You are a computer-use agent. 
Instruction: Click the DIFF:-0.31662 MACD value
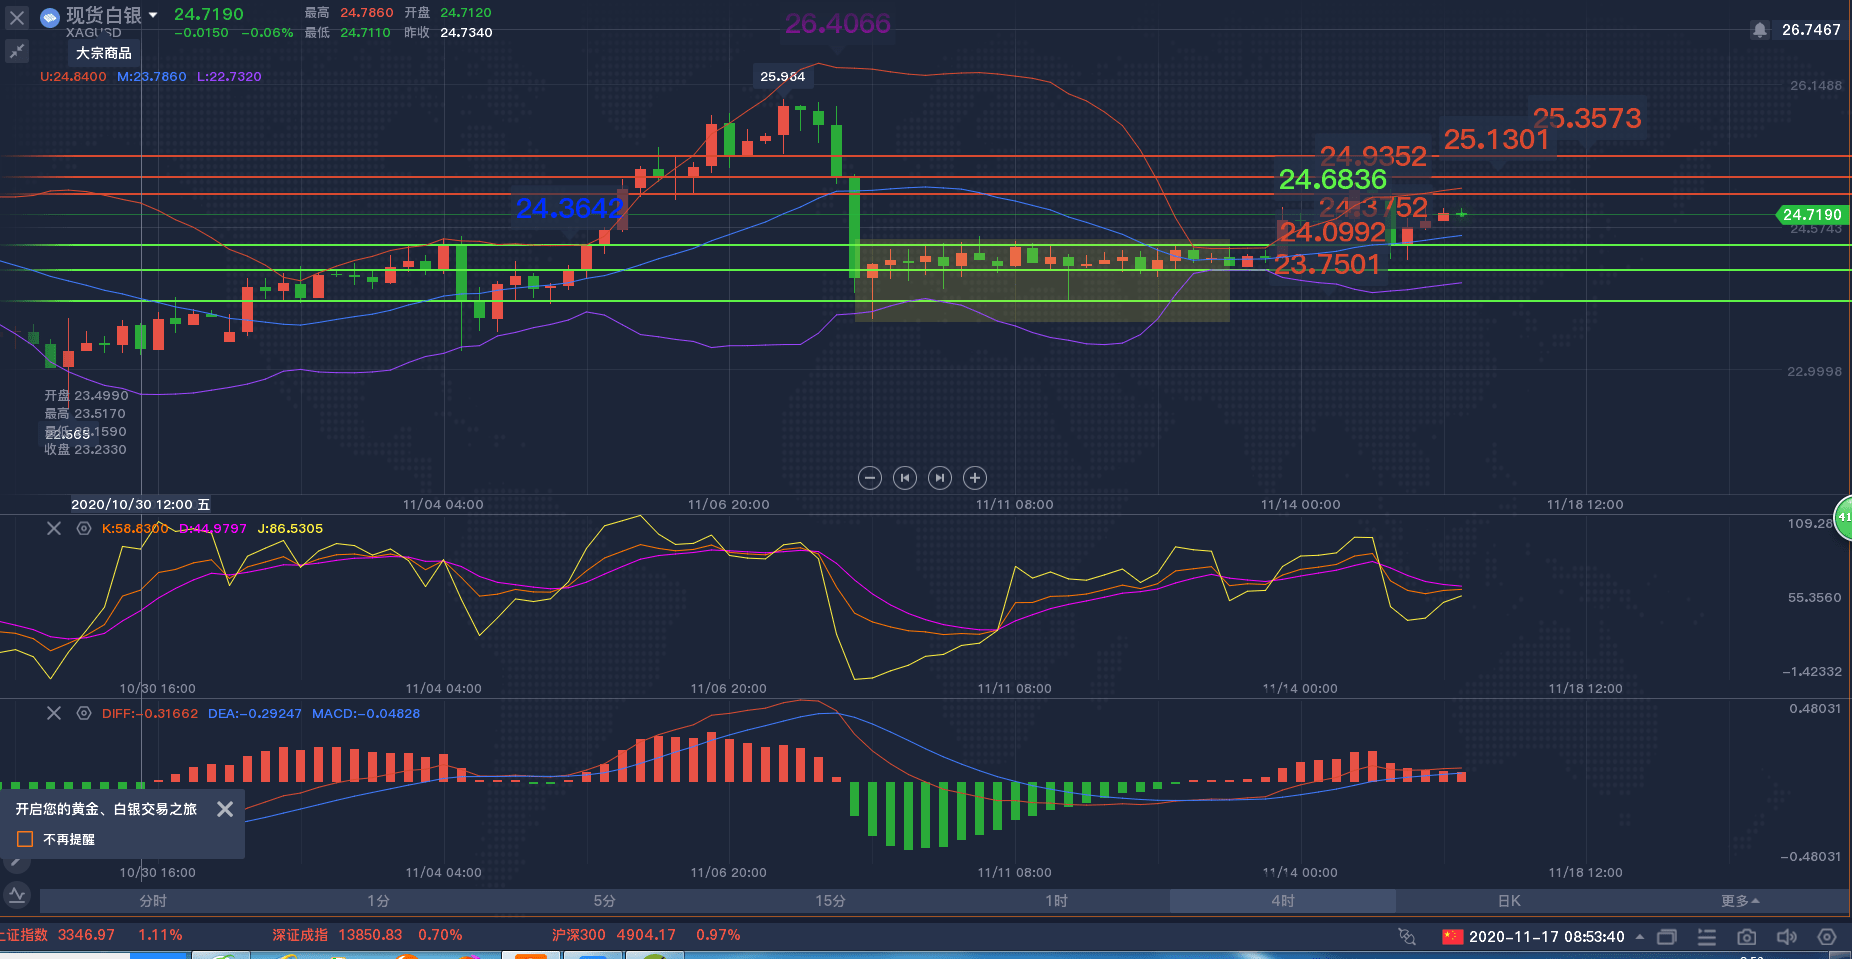tap(150, 713)
